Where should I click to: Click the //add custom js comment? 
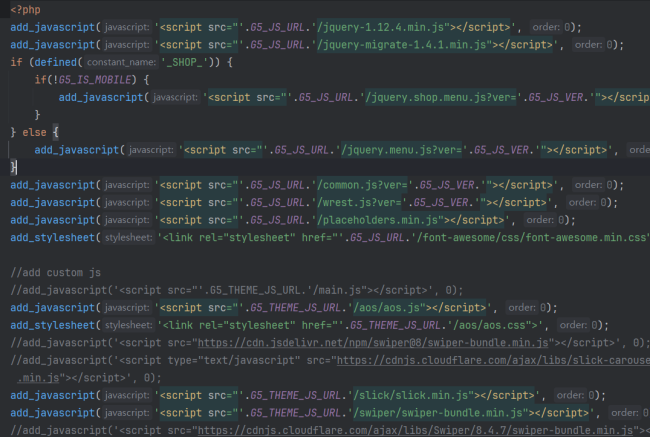coord(56,272)
